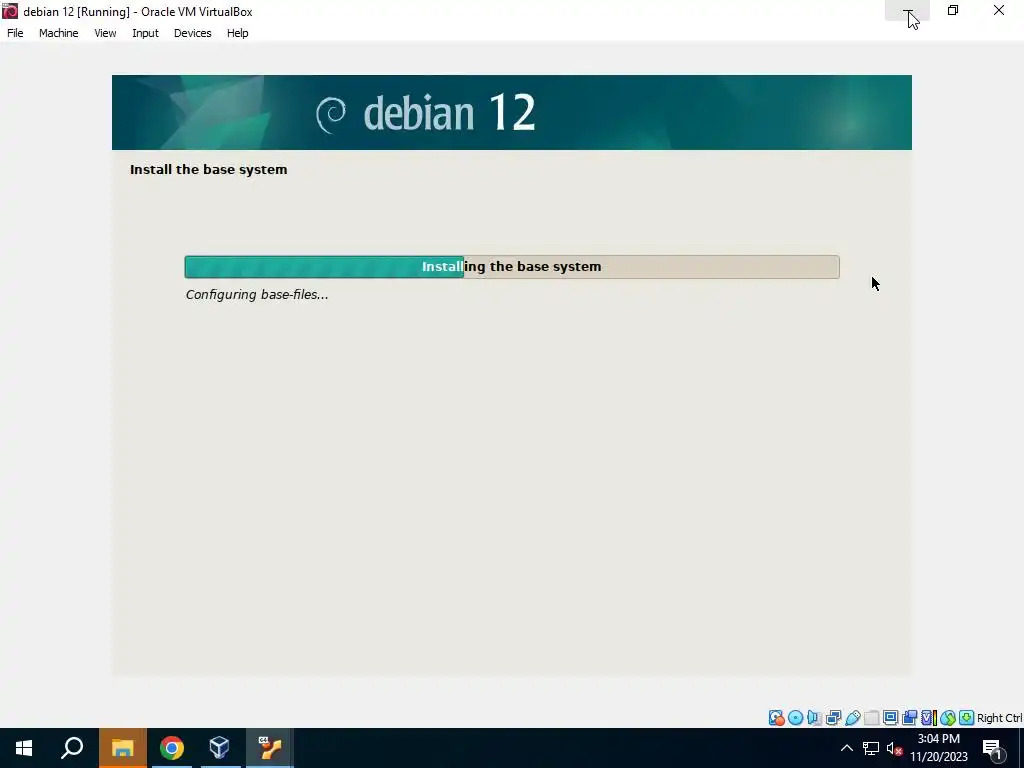Click the muted volume tray icon
The width and height of the screenshot is (1024, 768).
[x=895, y=748]
